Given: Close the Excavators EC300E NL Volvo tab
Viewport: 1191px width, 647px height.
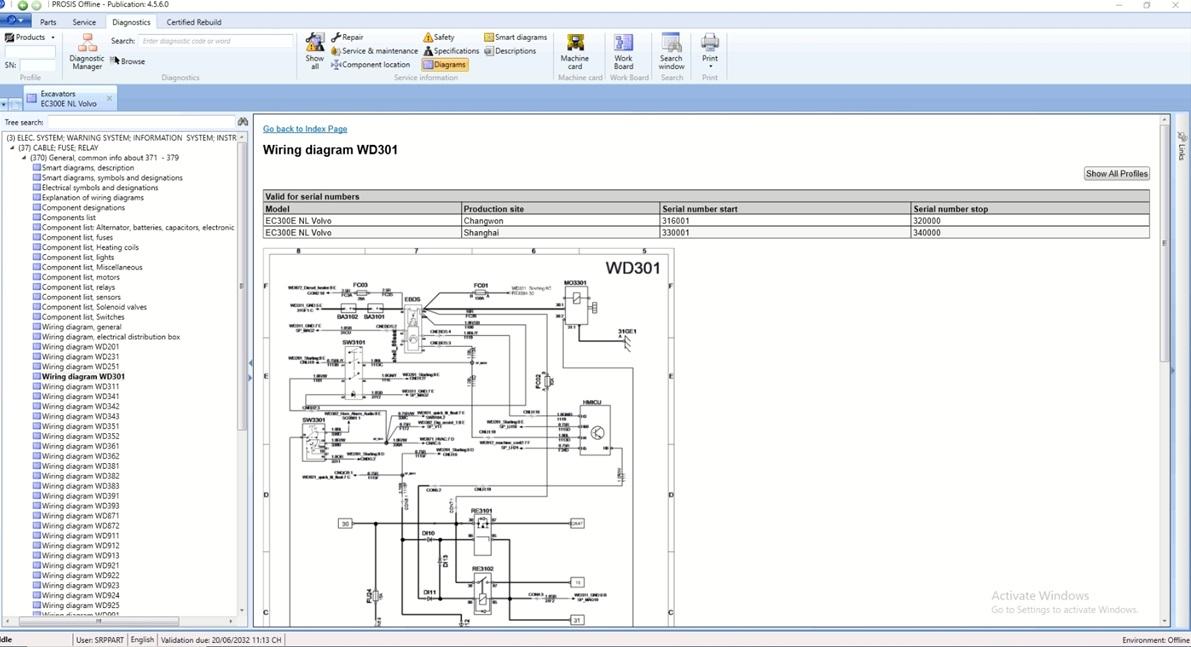Looking at the screenshot, I should (x=109, y=98).
